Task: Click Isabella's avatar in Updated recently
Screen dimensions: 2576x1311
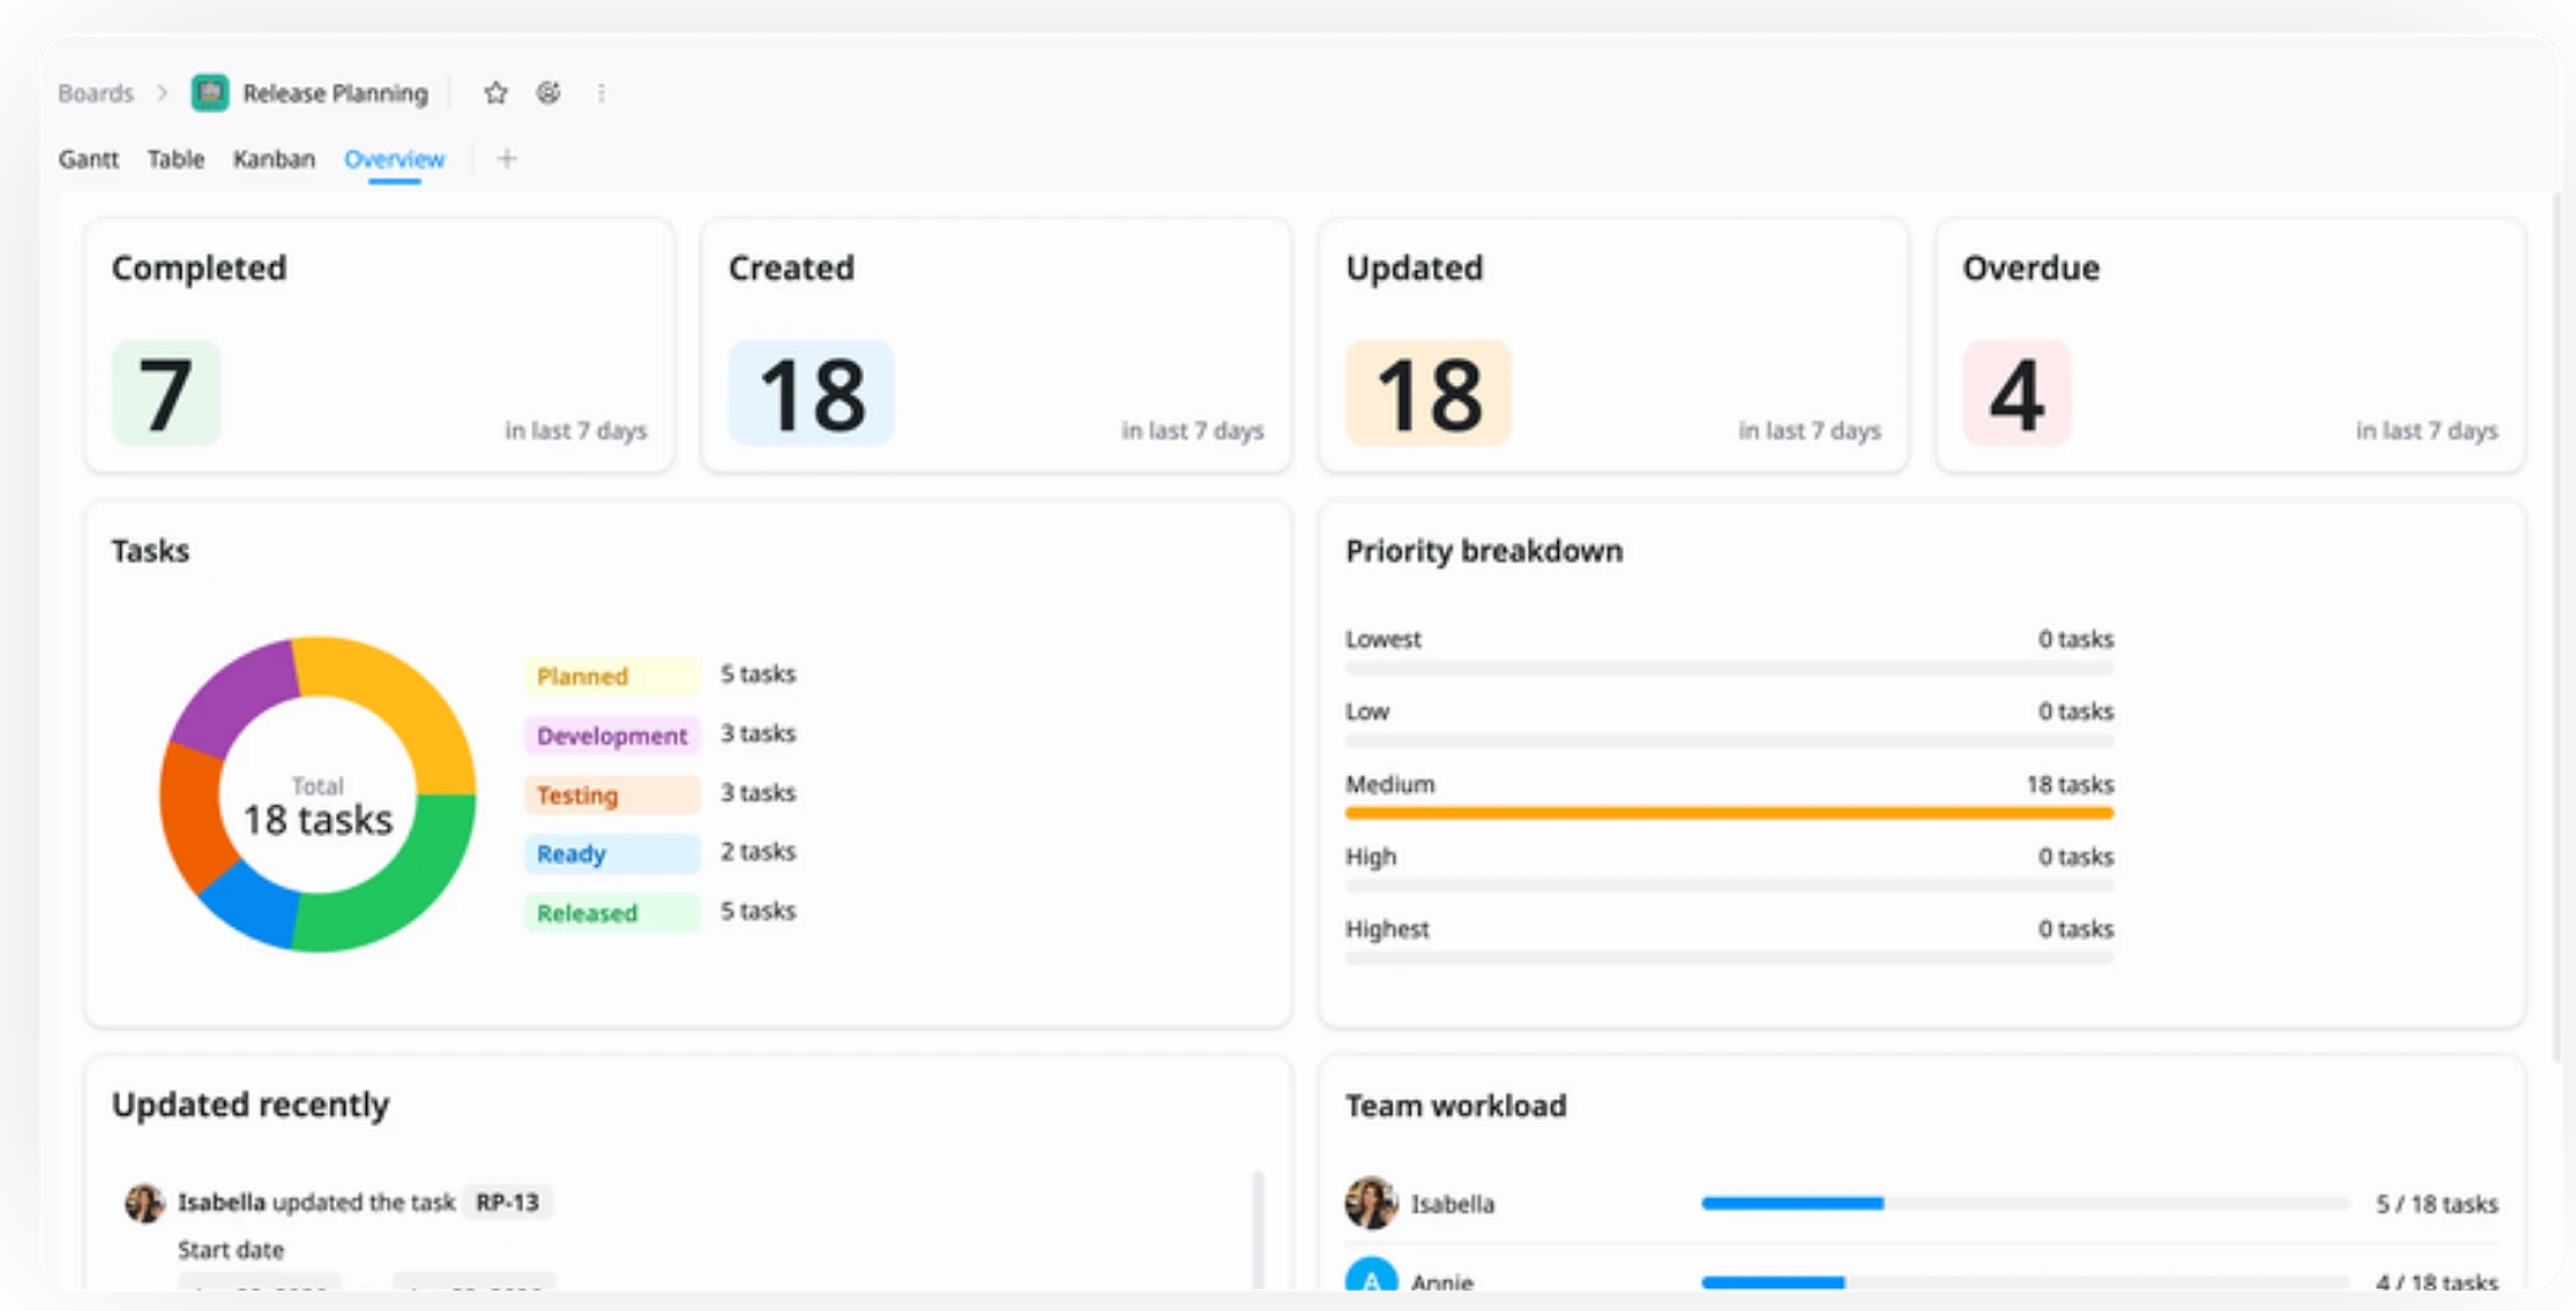Action: (145, 1202)
